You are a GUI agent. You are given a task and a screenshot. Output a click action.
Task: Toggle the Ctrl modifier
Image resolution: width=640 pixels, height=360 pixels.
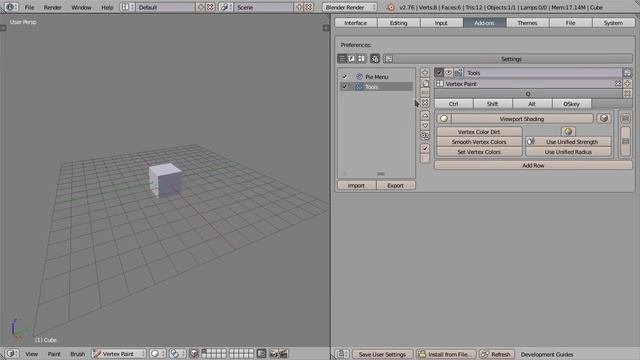pyautogui.click(x=453, y=104)
